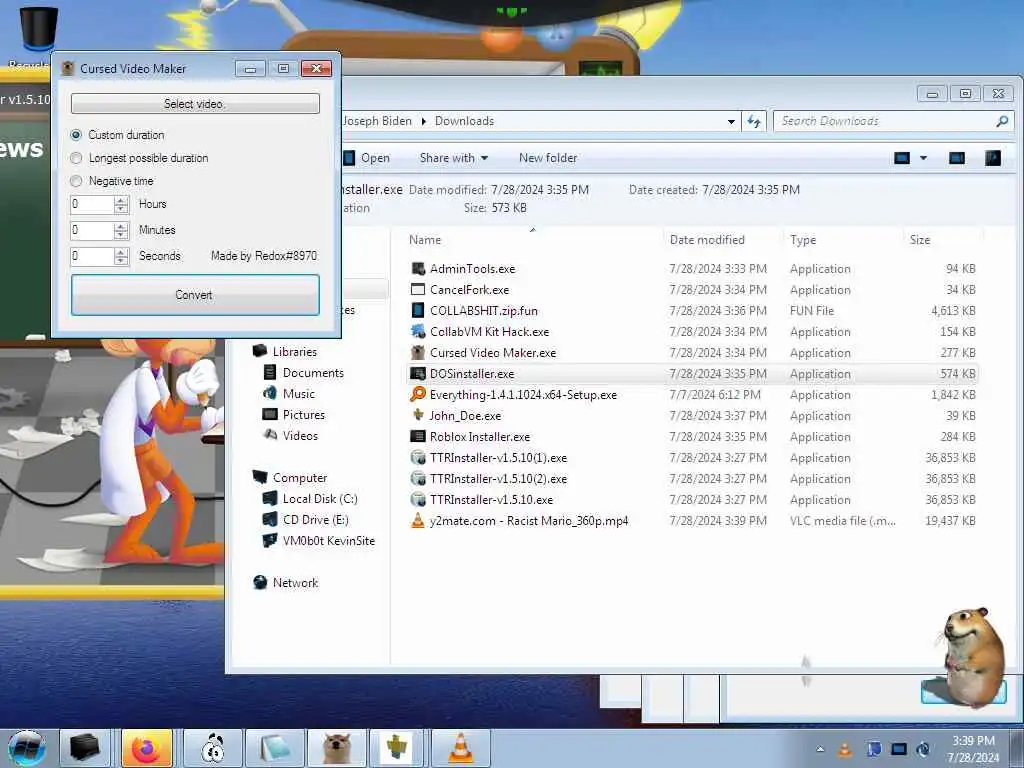Expand the breadcrumb arrow before Downloads
1024x768 pixels.
pos(424,121)
